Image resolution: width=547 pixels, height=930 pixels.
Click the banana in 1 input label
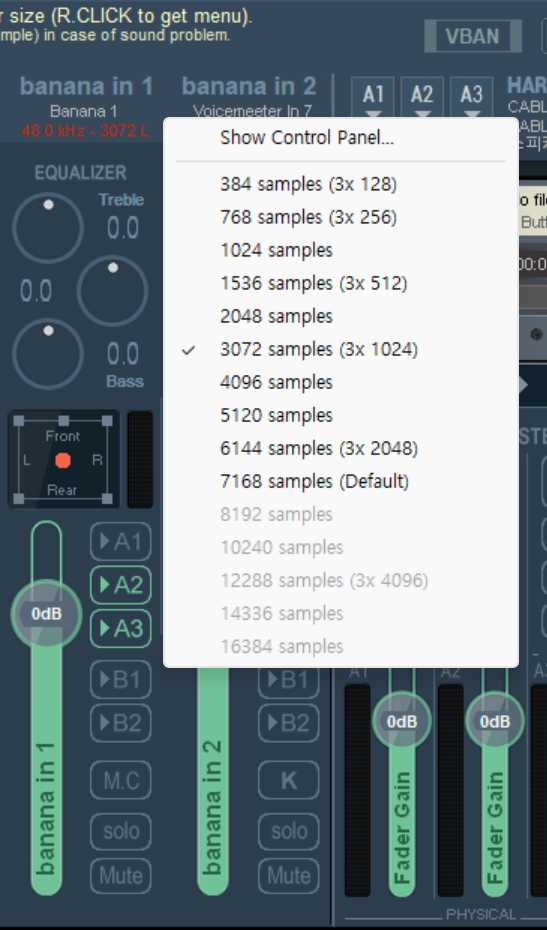pyautogui.click(x=87, y=87)
